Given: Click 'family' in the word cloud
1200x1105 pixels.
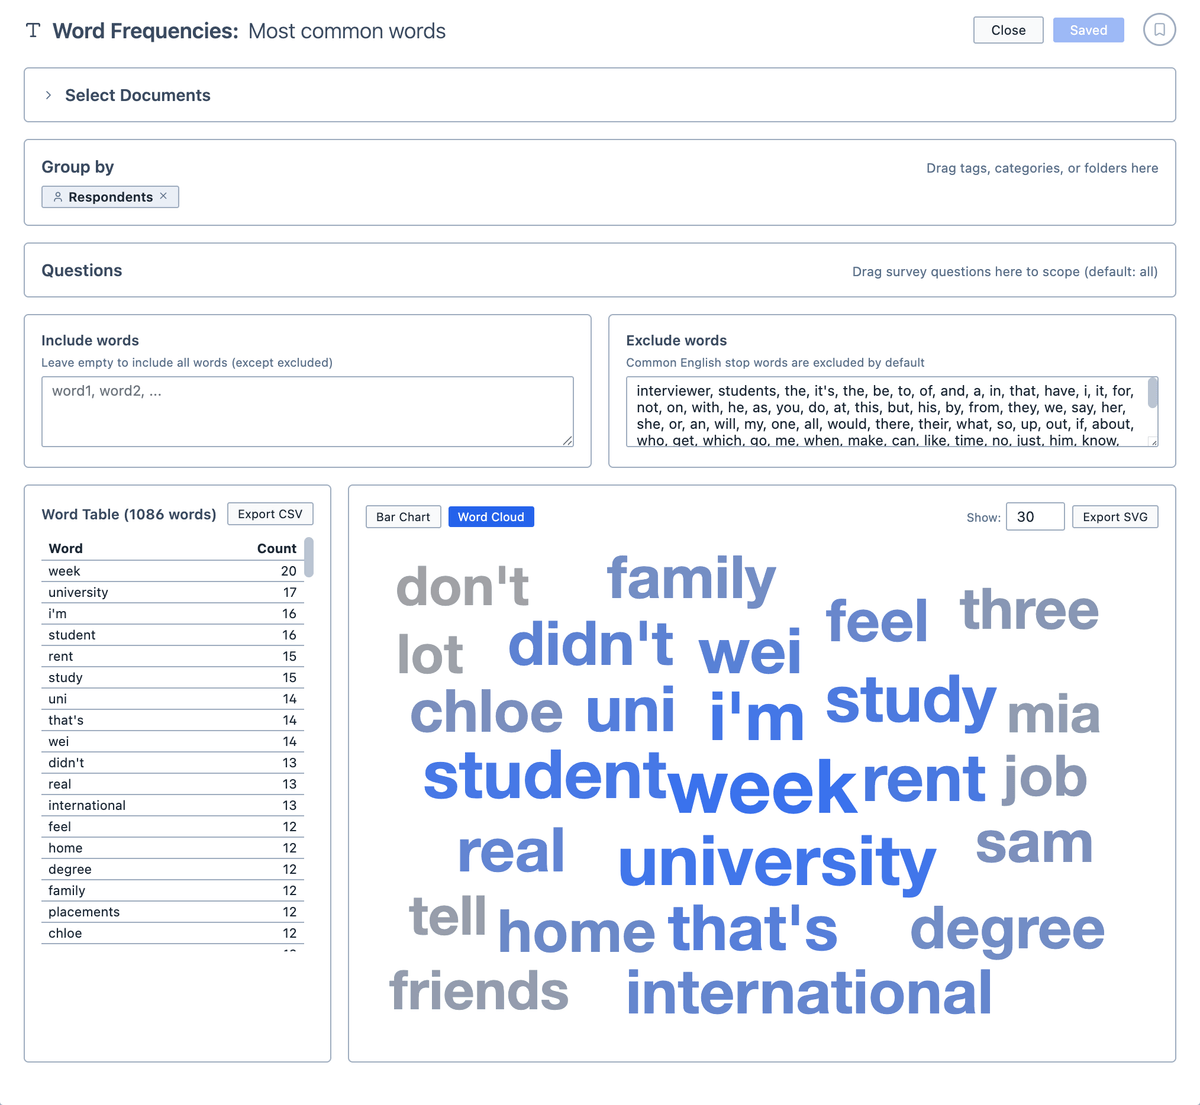Looking at the screenshot, I should 691,579.
